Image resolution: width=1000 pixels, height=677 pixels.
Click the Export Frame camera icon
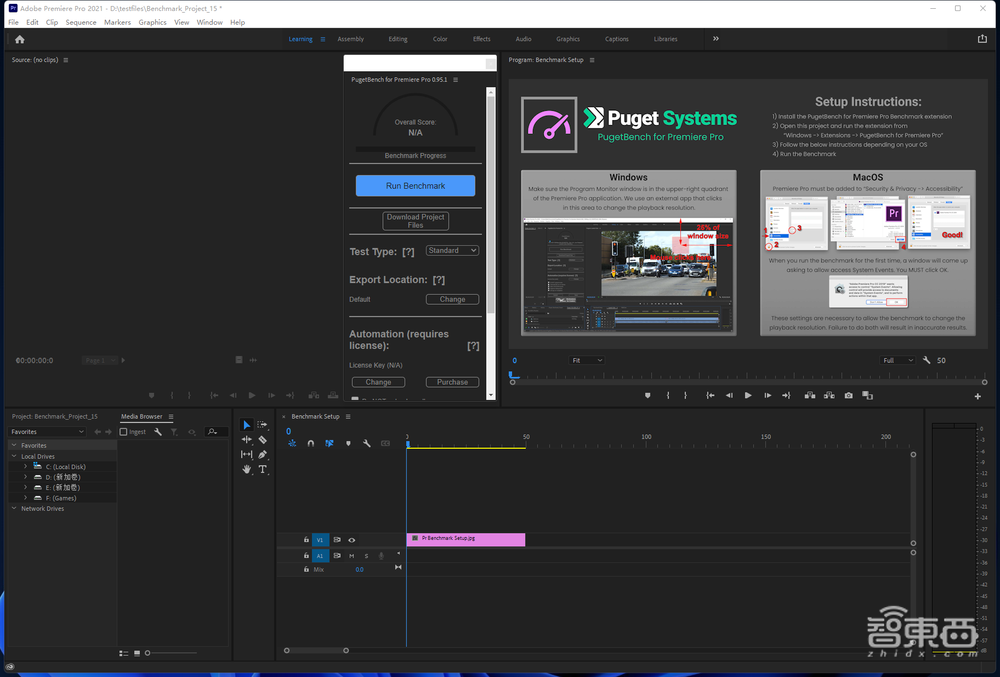click(848, 396)
